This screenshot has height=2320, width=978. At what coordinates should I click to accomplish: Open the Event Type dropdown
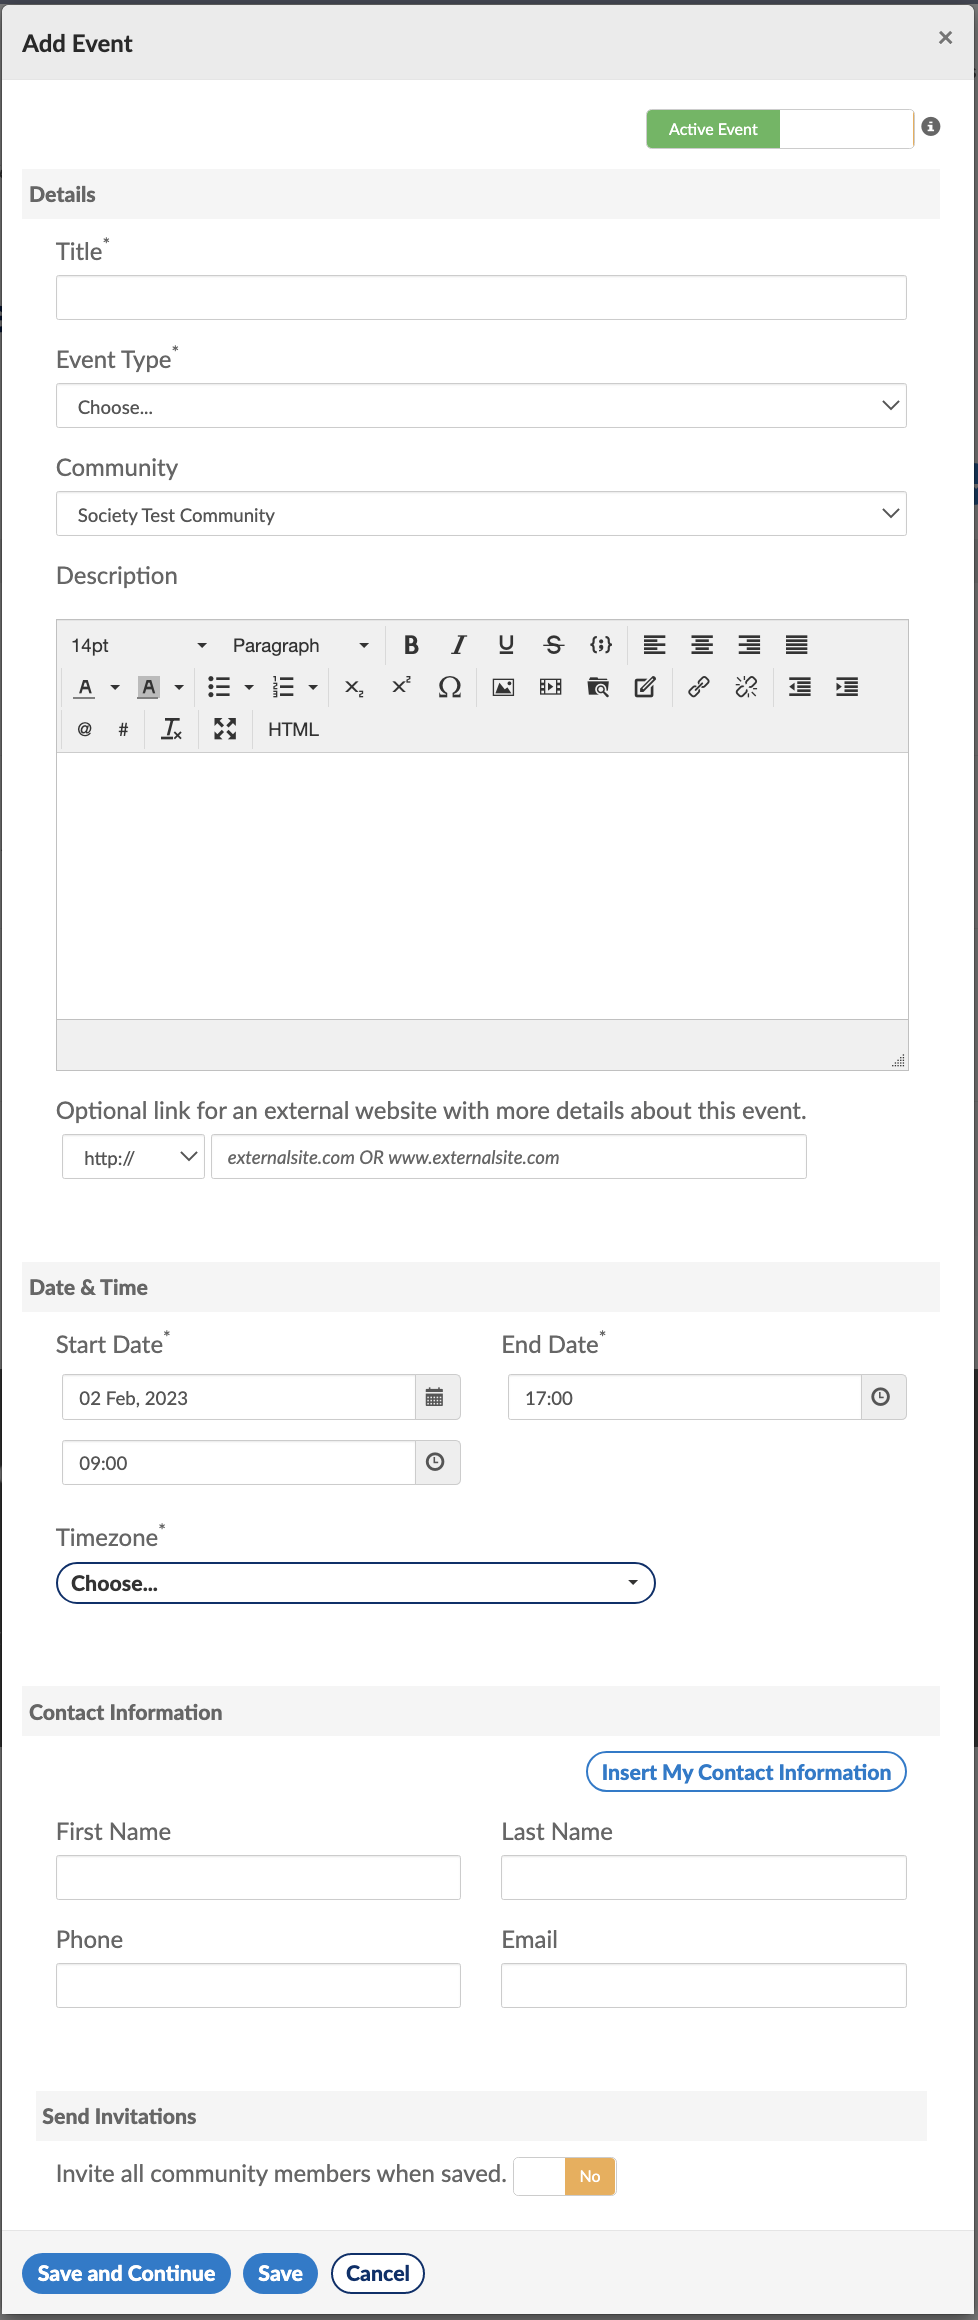[481, 406]
